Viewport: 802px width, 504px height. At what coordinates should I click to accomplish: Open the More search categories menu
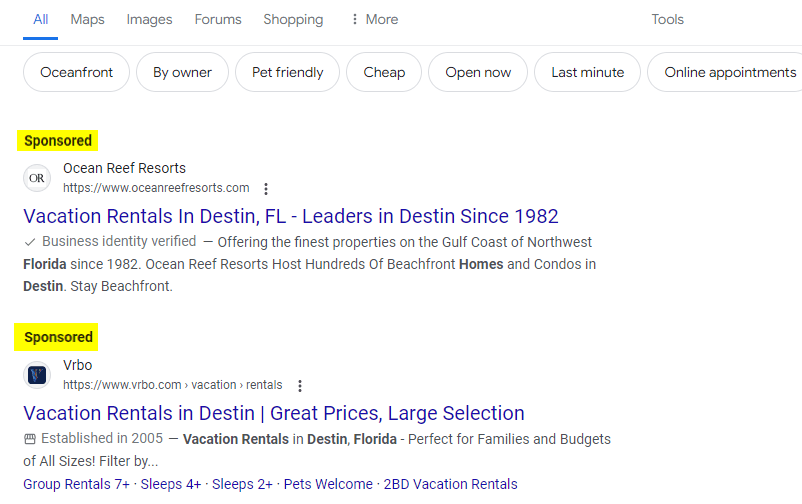tap(375, 19)
